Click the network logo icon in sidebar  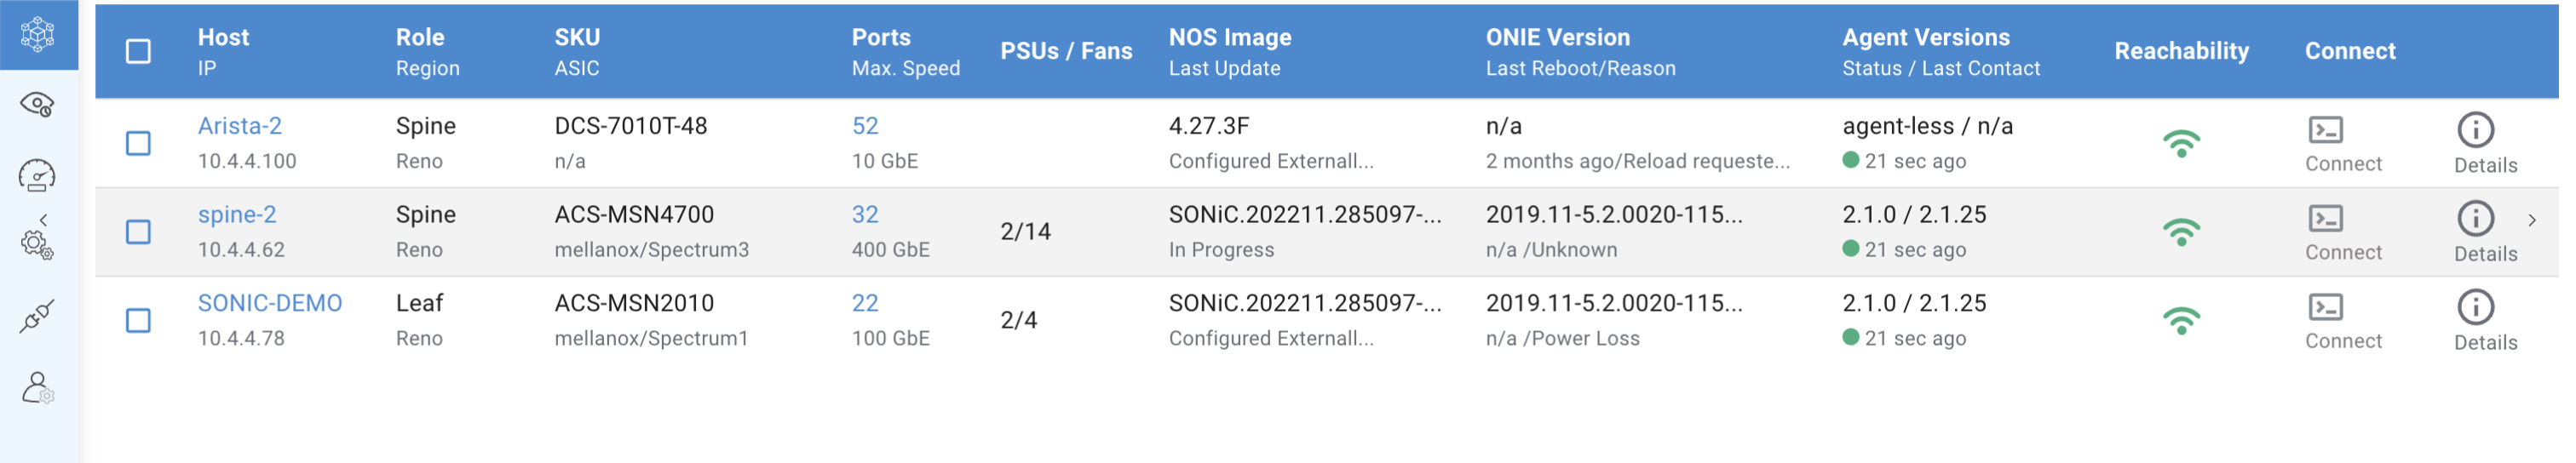38,34
